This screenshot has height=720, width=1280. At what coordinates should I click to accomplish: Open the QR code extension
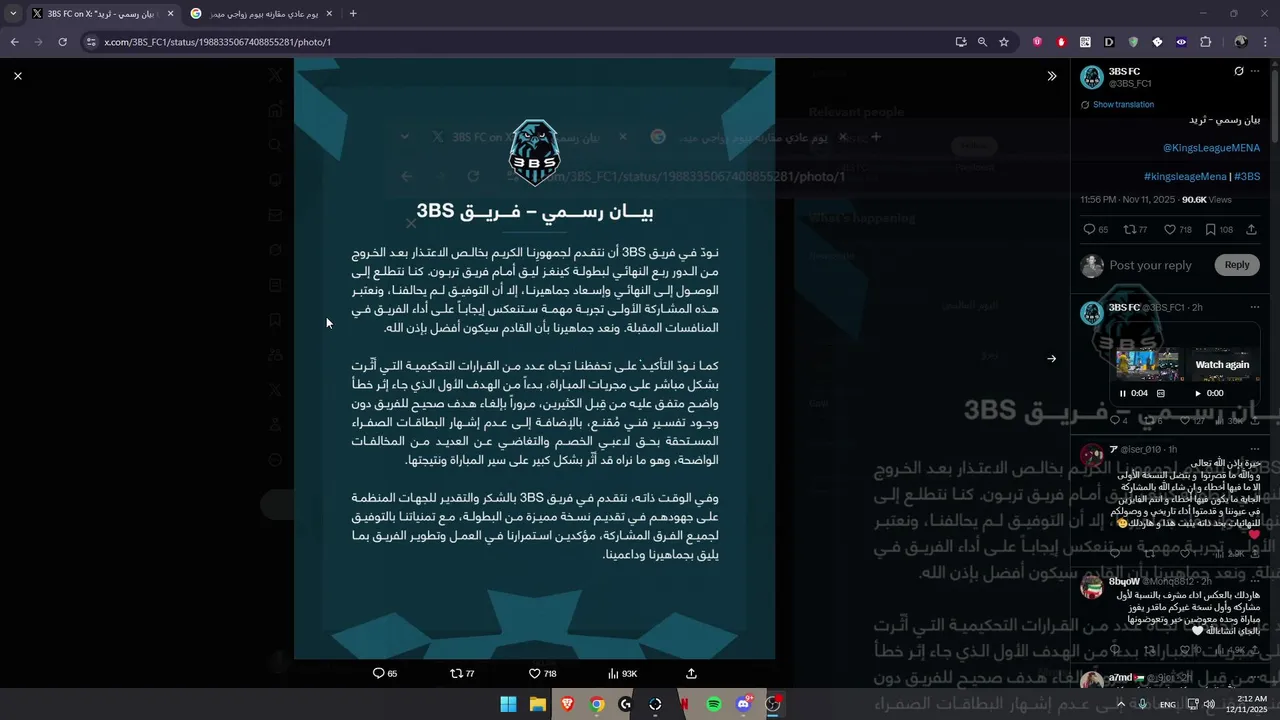pos(1085,42)
